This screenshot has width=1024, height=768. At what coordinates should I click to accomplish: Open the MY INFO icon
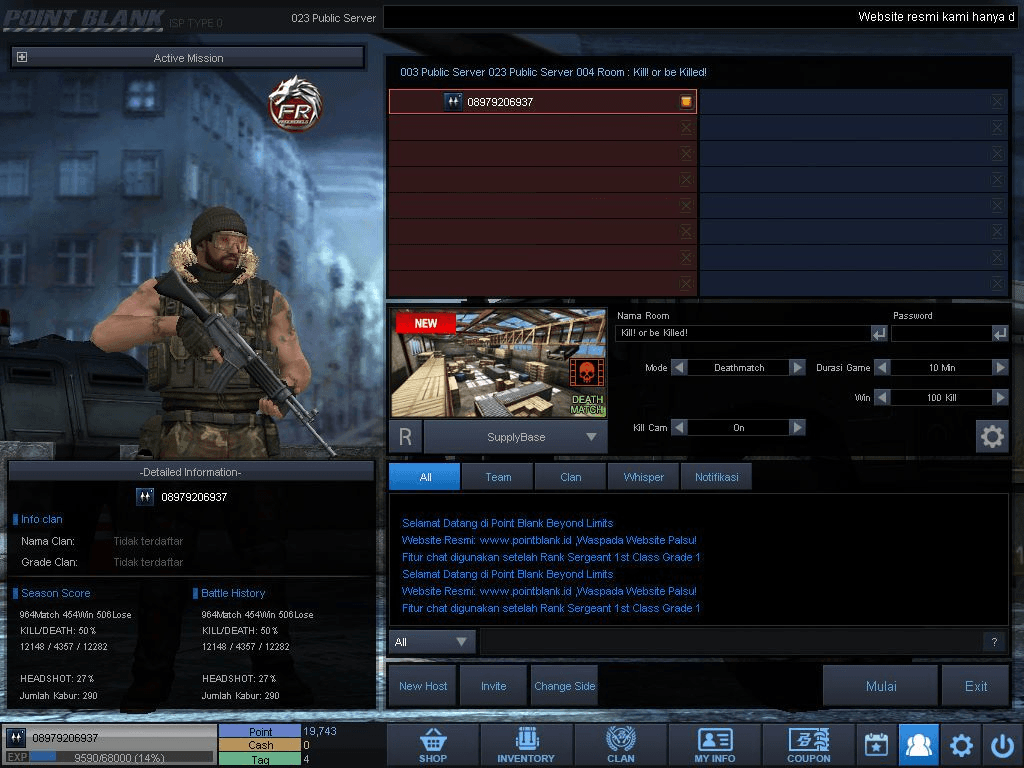(714, 745)
